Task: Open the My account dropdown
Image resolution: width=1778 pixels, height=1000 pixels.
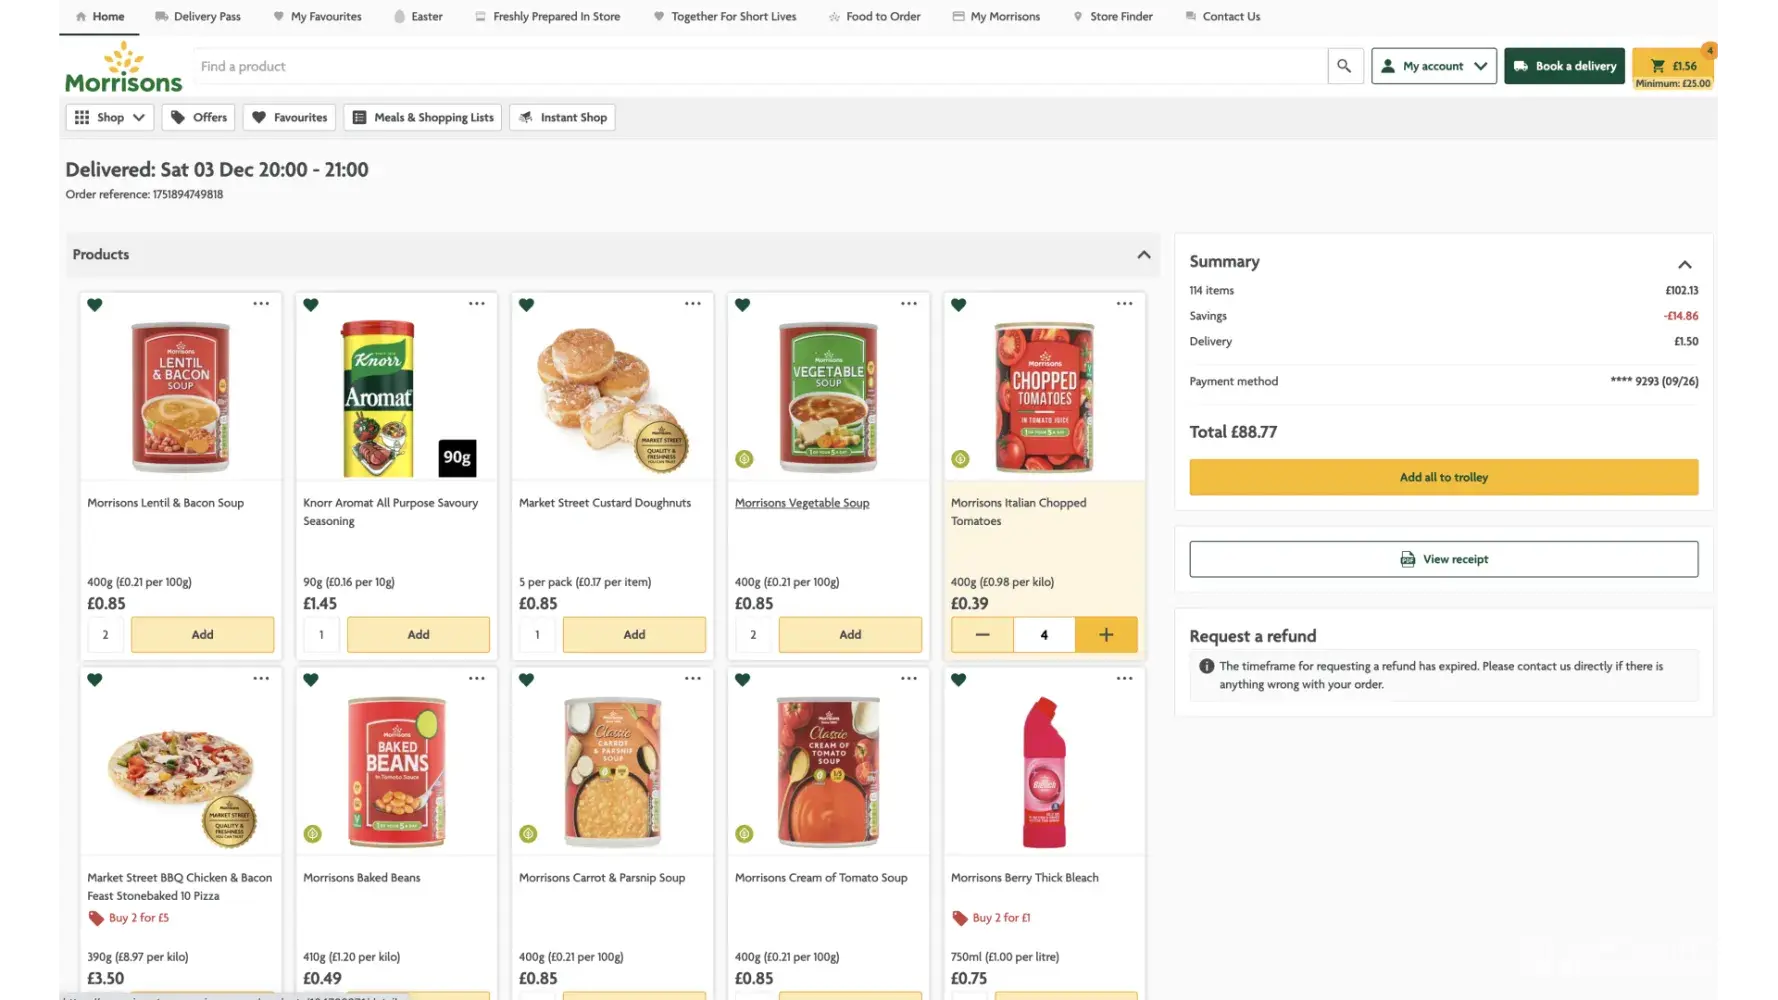Action: click(1433, 66)
